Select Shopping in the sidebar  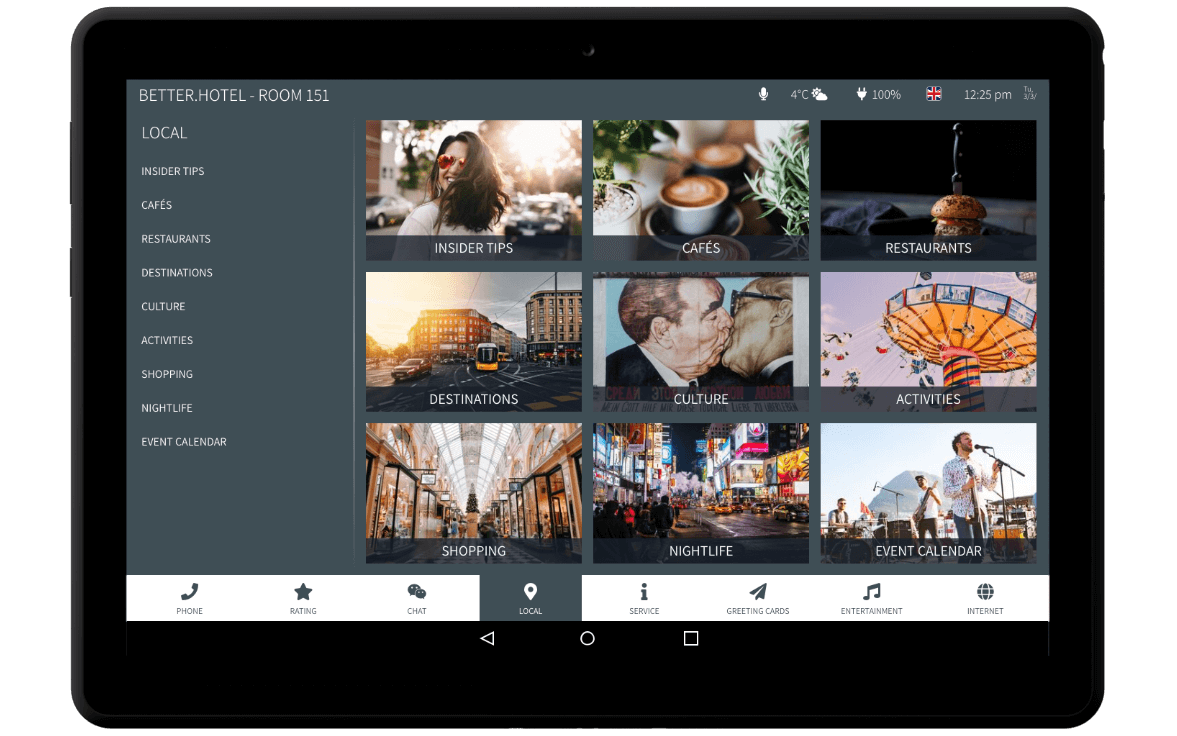click(x=167, y=374)
